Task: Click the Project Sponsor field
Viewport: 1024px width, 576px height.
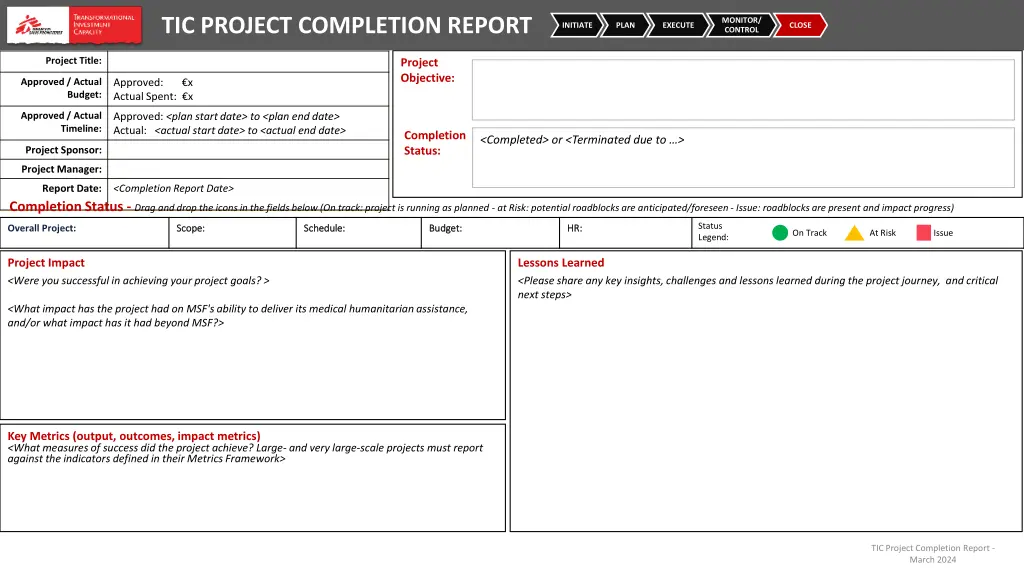Action: point(248,150)
